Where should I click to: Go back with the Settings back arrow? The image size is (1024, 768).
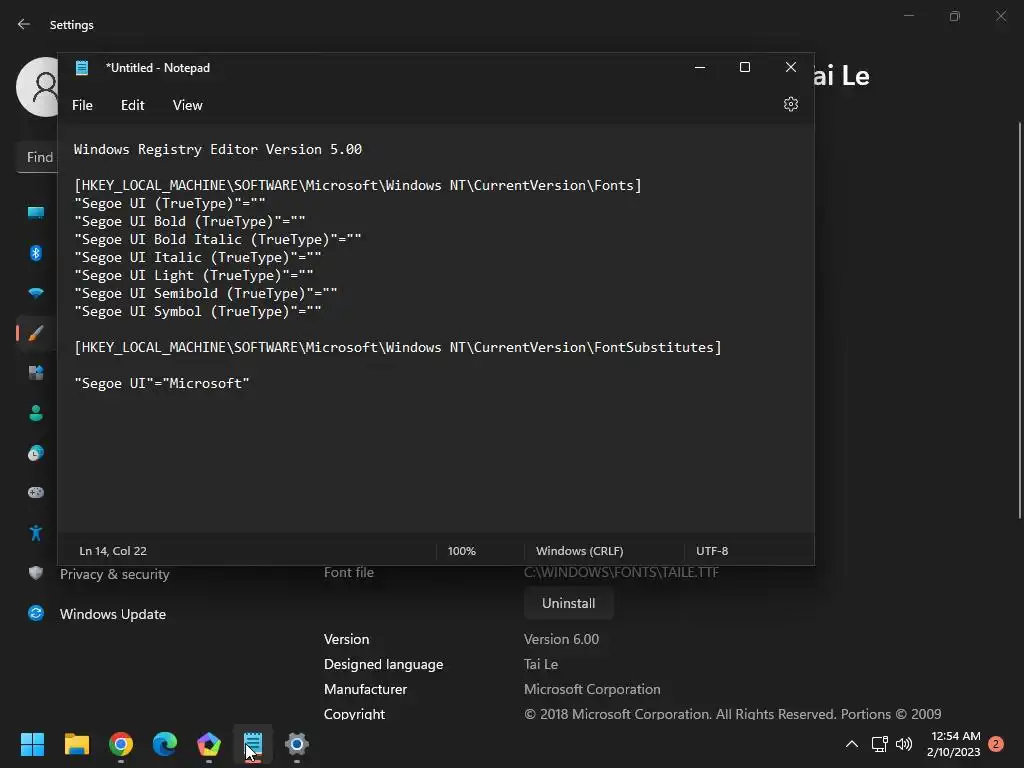pyautogui.click(x=24, y=24)
